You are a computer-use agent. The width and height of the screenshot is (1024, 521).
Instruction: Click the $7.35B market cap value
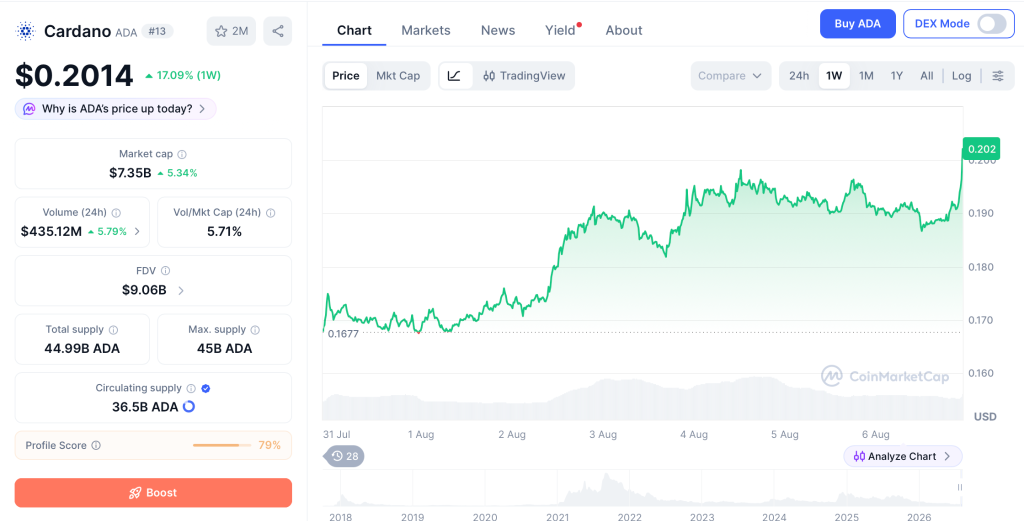(x=130, y=173)
